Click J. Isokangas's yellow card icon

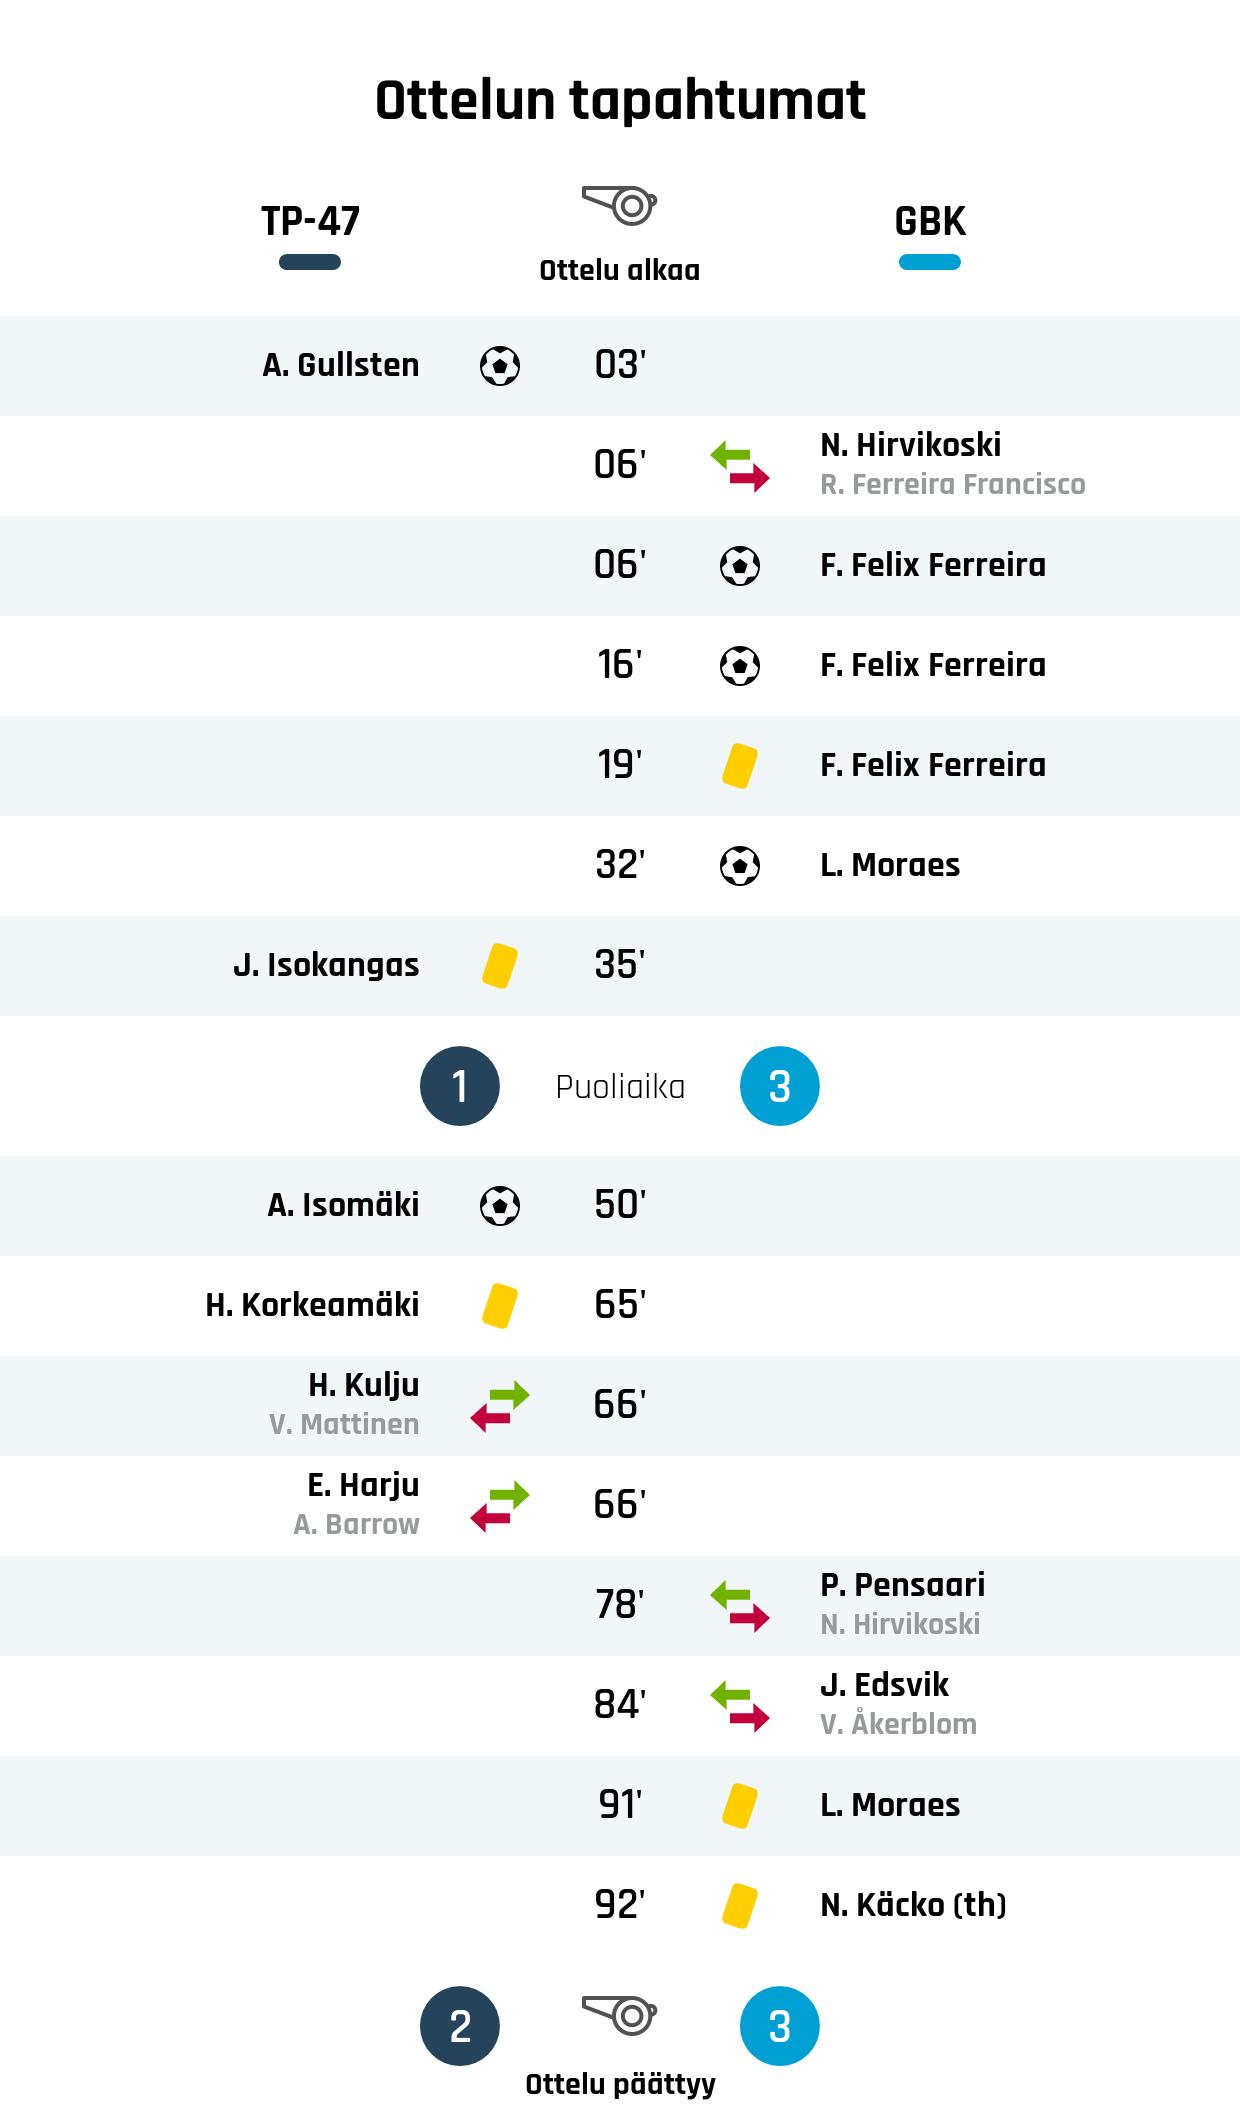click(500, 966)
